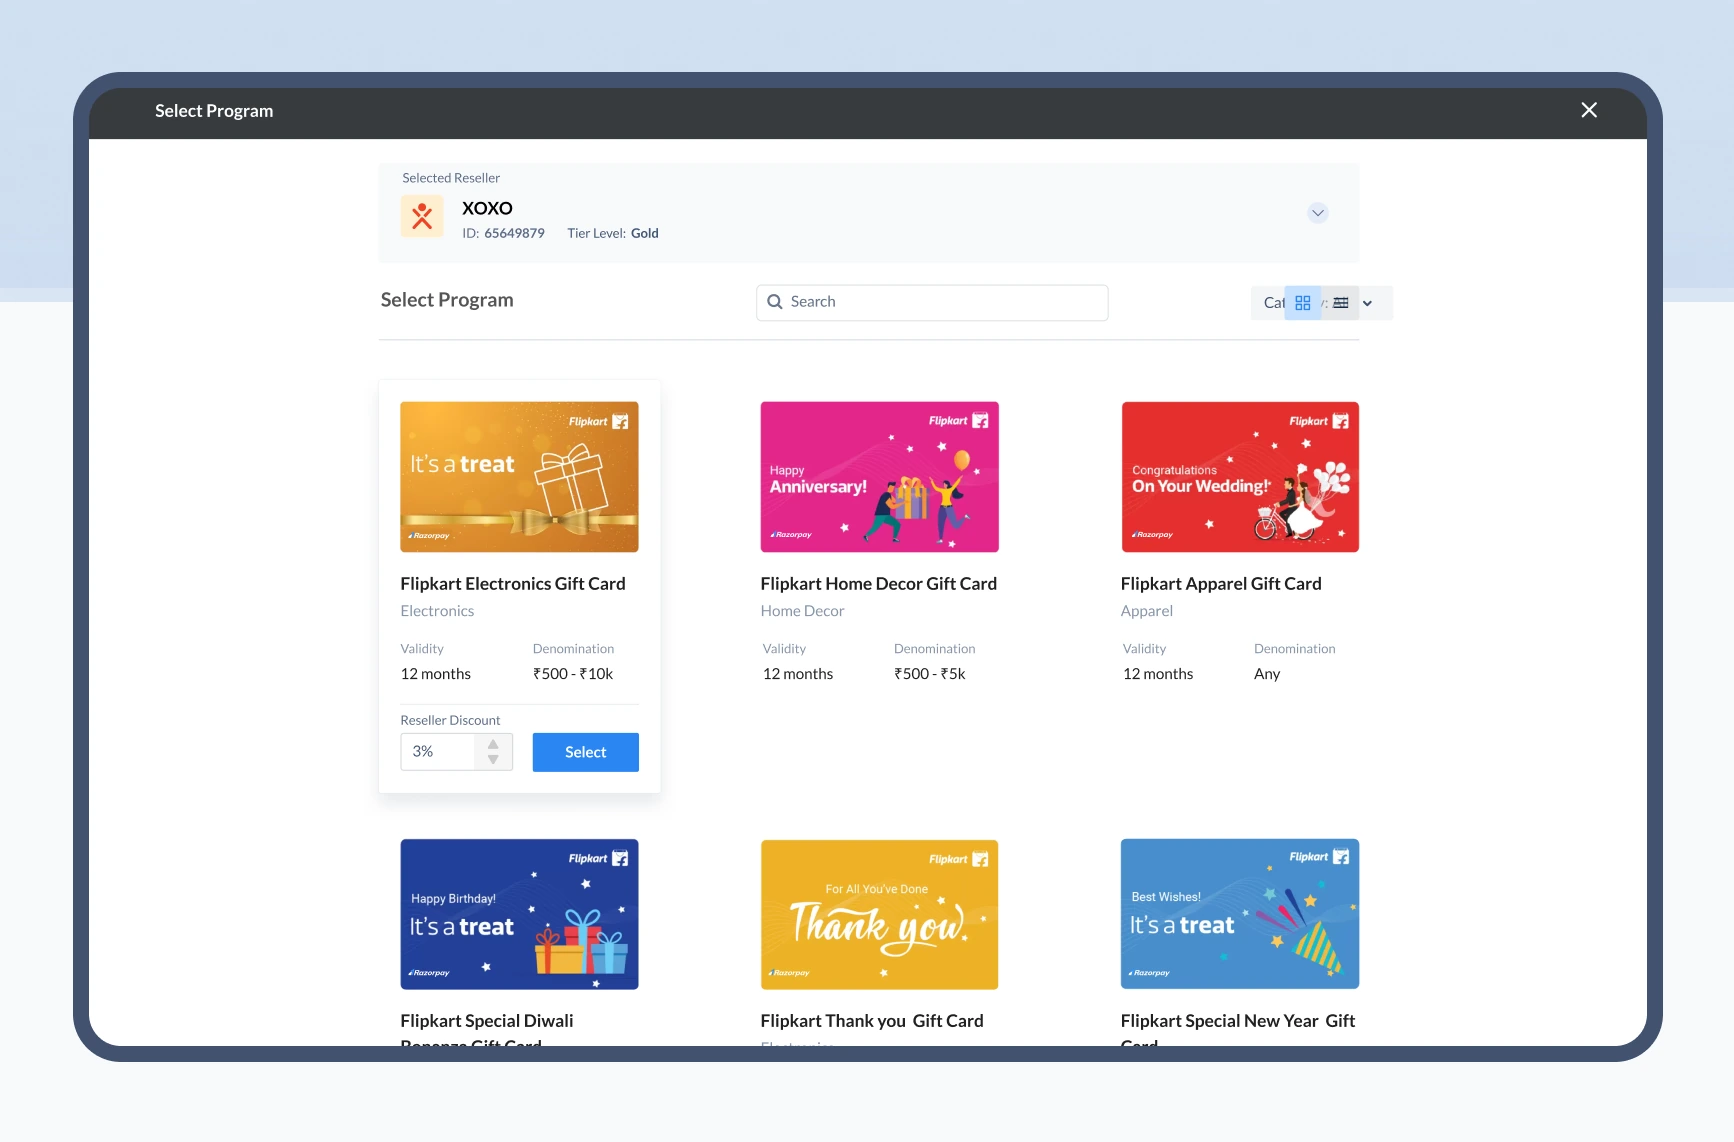This screenshot has height=1142, width=1734.
Task: Open the Wedding congratulations gift card thumbnail
Action: click(1240, 477)
